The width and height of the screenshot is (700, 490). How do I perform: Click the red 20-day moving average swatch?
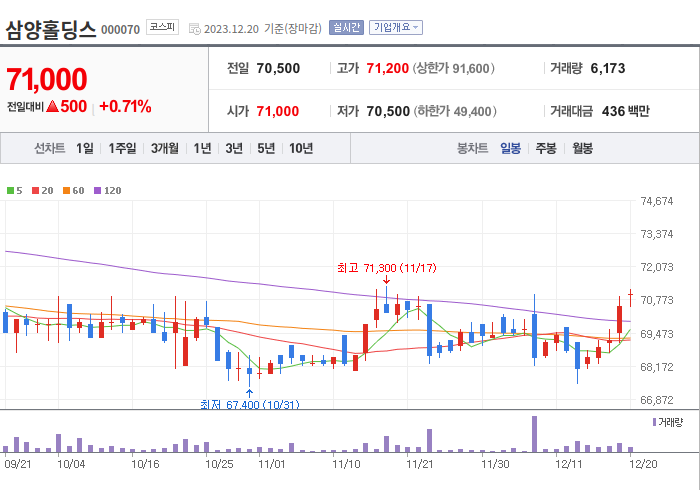(x=36, y=191)
